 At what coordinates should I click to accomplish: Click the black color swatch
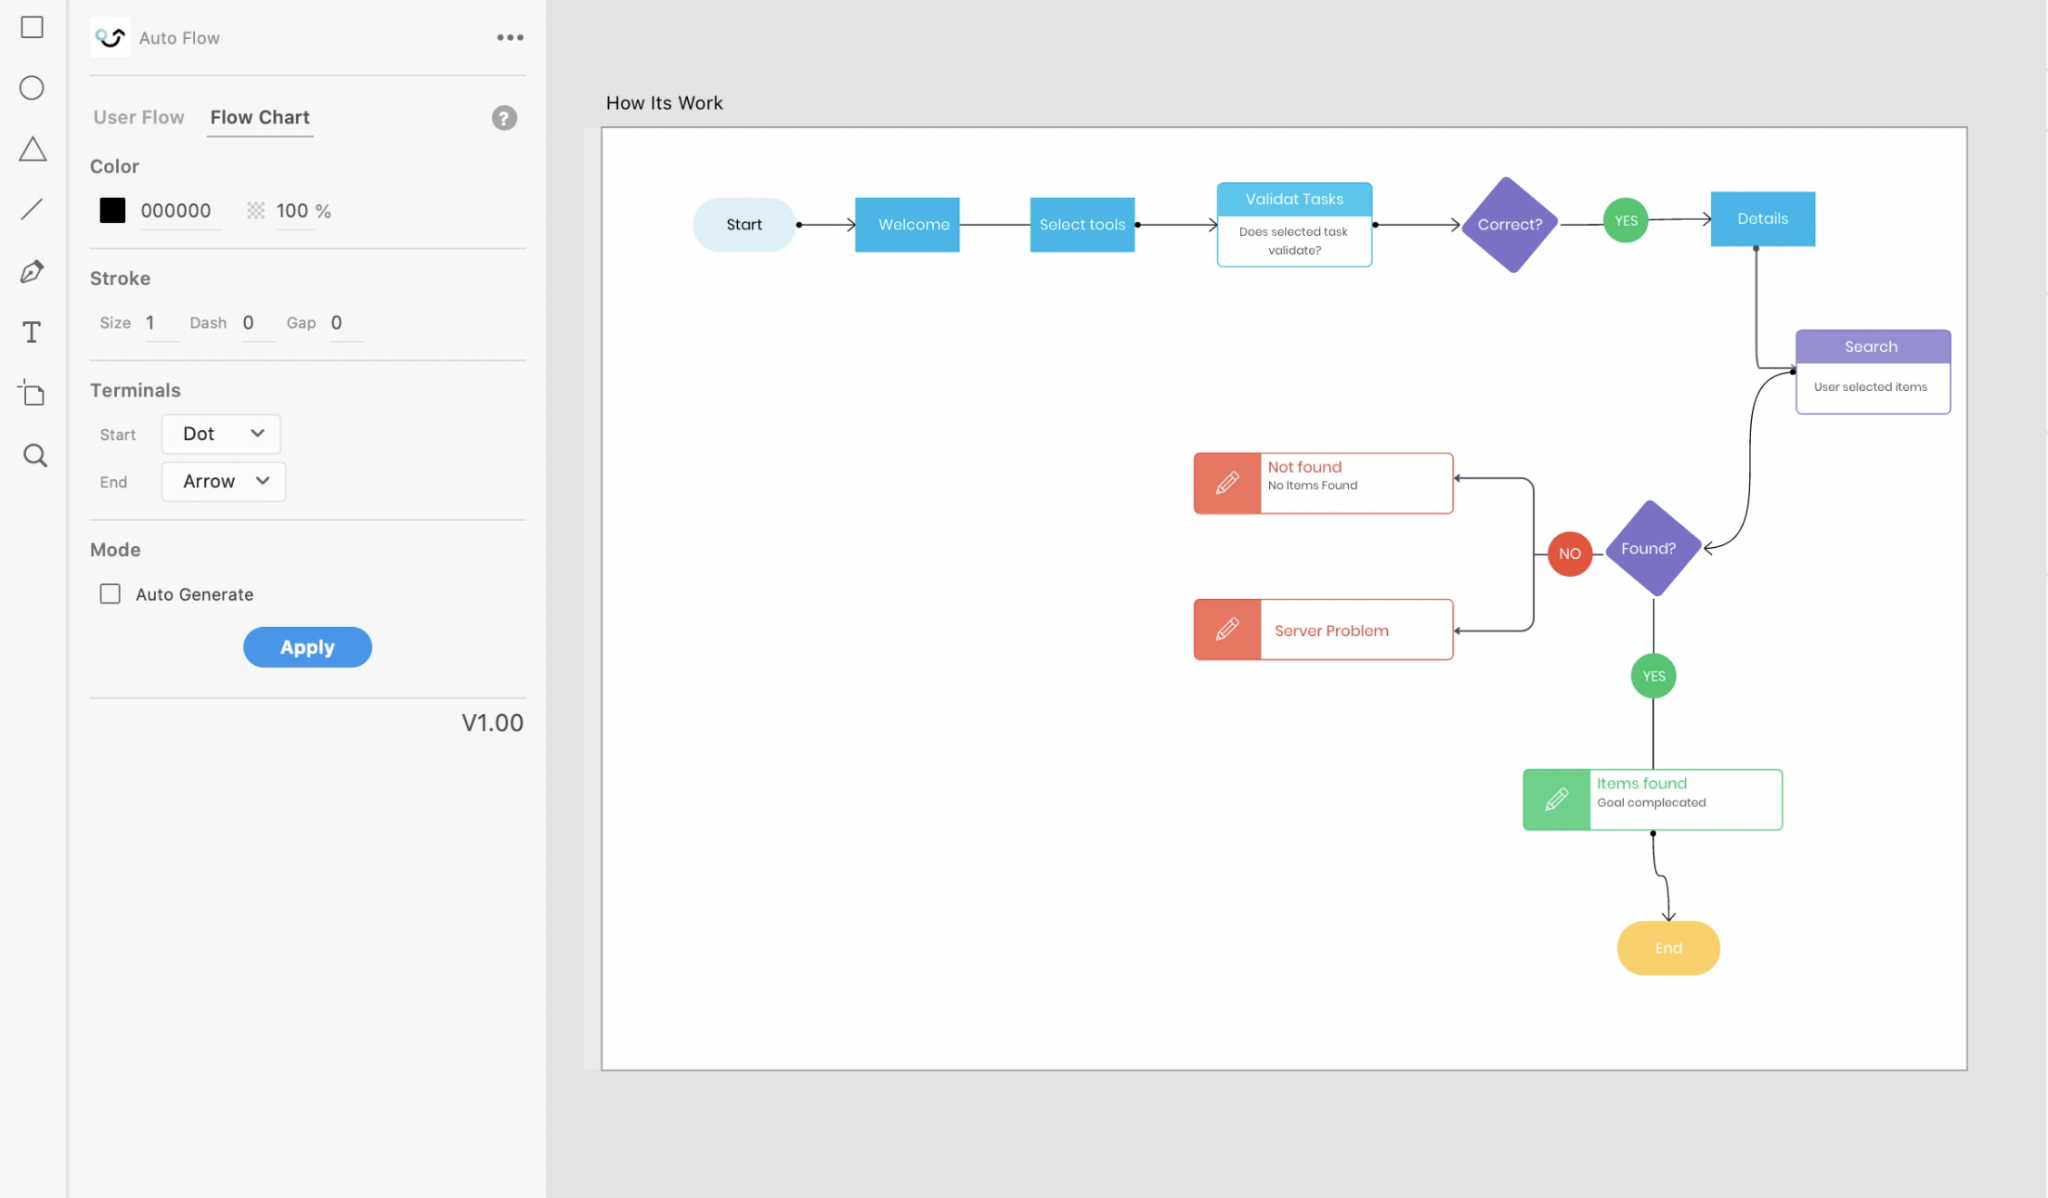[113, 210]
